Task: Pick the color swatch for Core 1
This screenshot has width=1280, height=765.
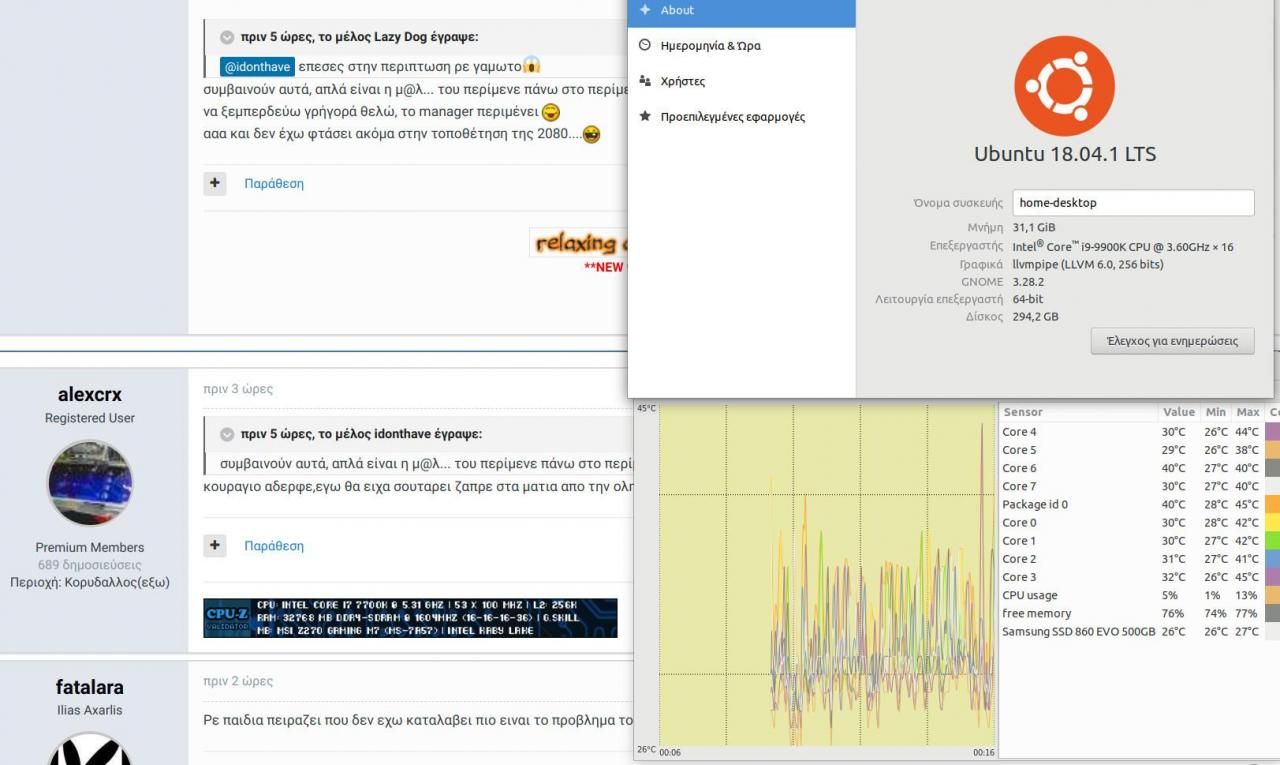Action: coord(1272,541)
